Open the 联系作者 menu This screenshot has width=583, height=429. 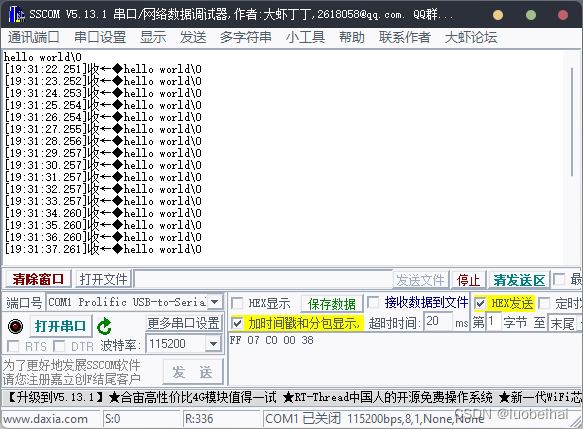[x=405, y=37]
